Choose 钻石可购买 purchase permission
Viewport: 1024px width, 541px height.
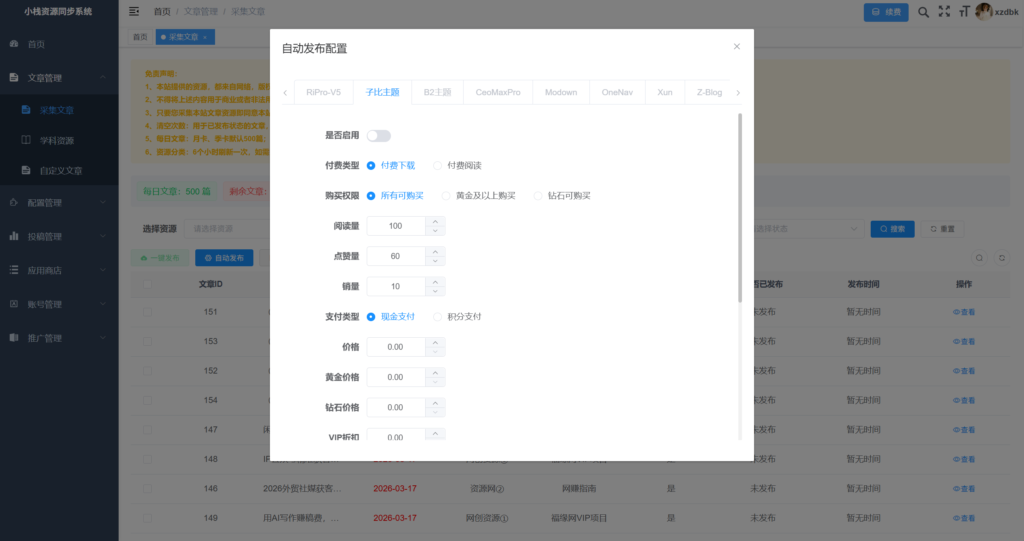pyautogui.click(x=562, y=196)
